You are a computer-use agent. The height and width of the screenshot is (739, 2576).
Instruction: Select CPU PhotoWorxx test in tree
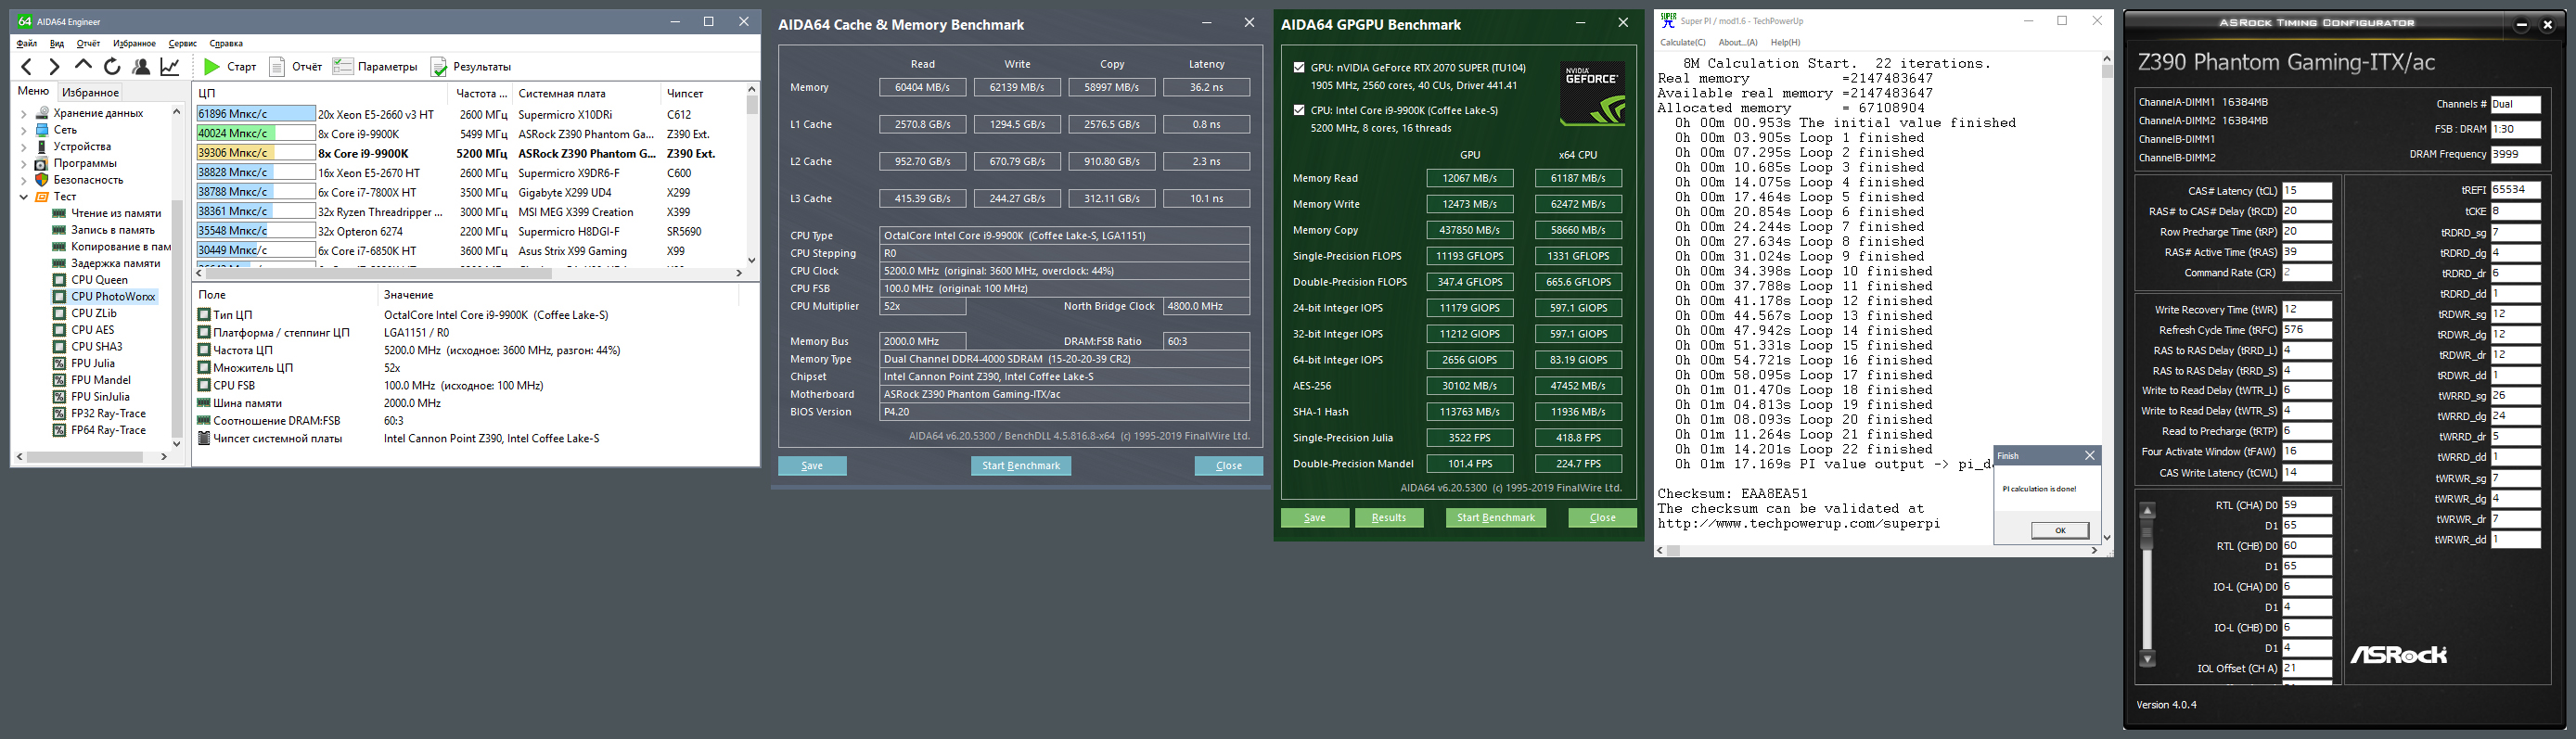[x=113, y=297]
